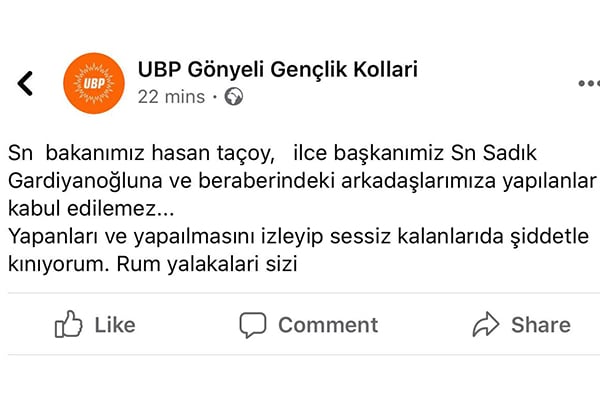
Task: Click the curved arrow Share icon
Action: (x=485, y=324)
